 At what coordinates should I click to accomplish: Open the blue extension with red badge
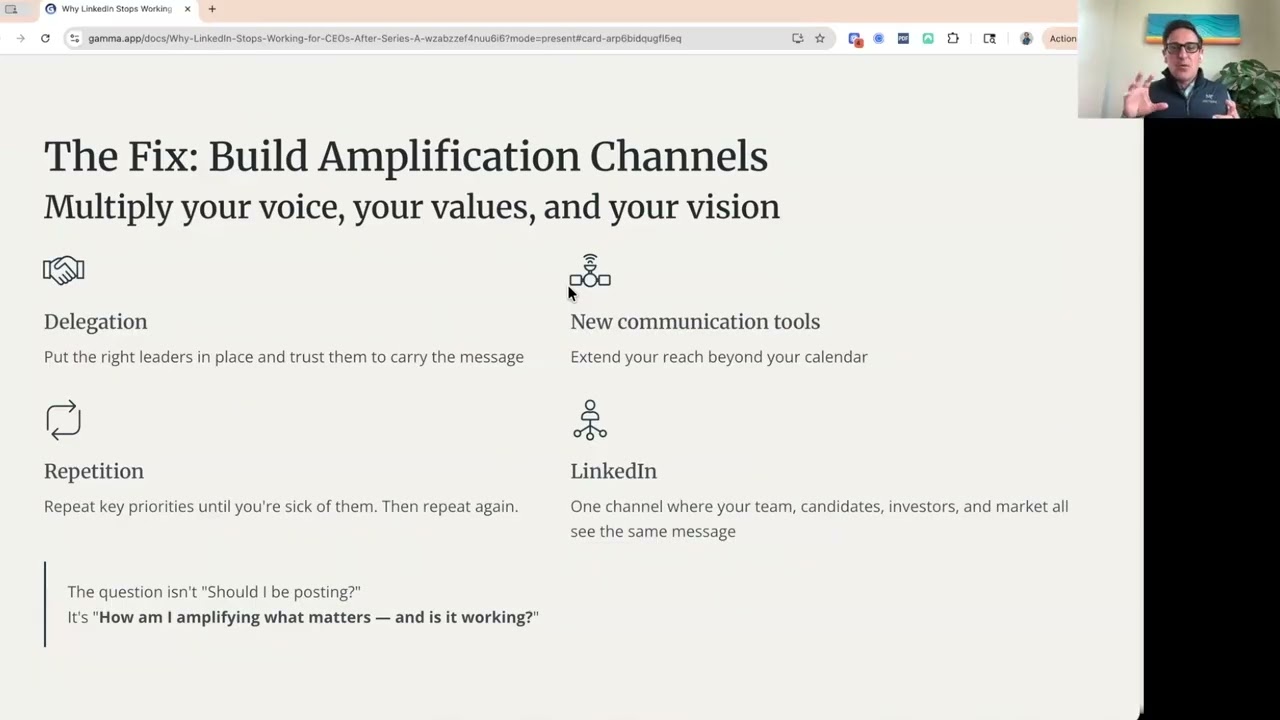pos(855,39)
